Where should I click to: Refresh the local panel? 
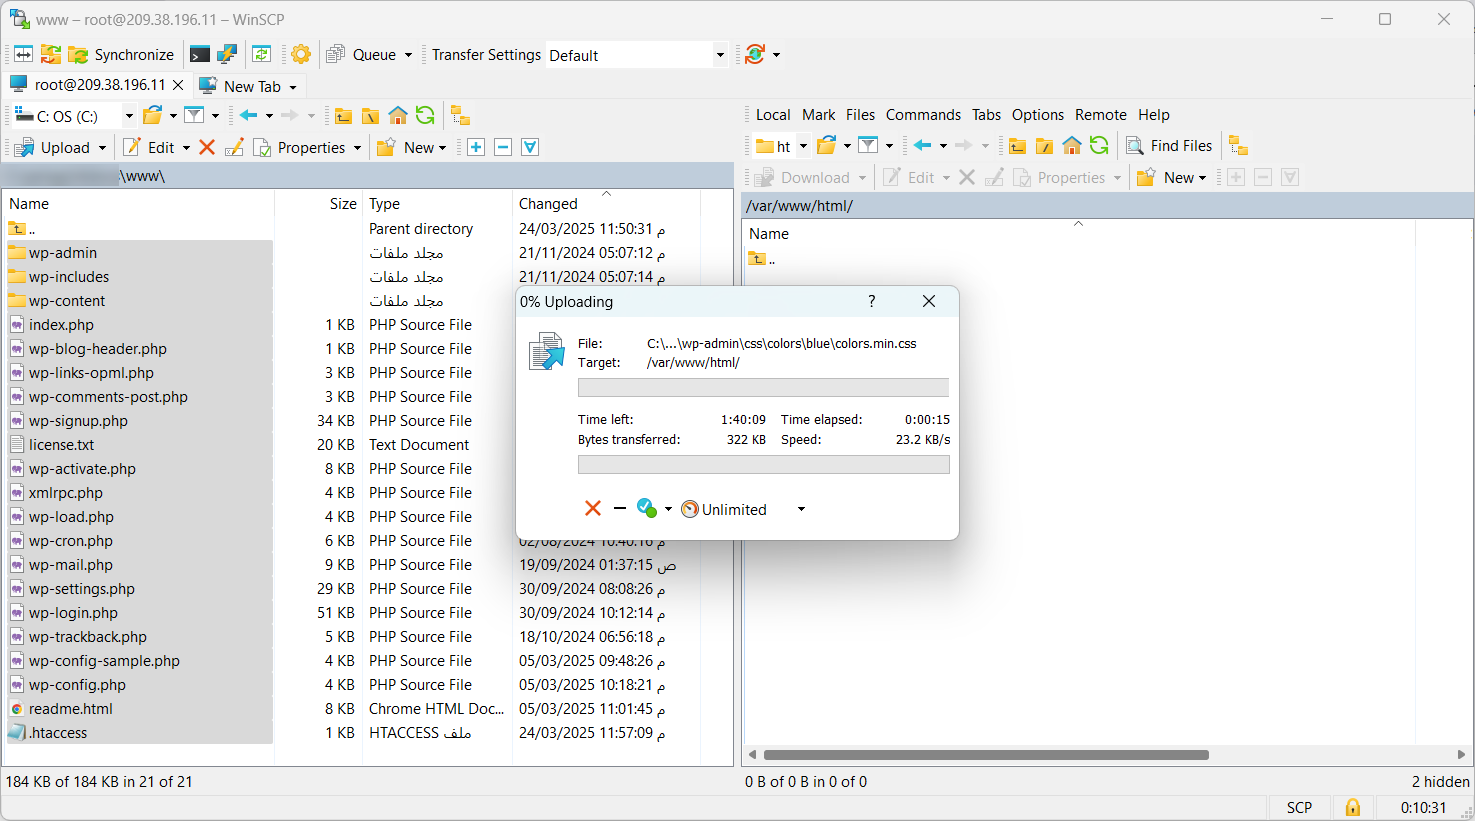pyautogui.click(x=425, y=116)
